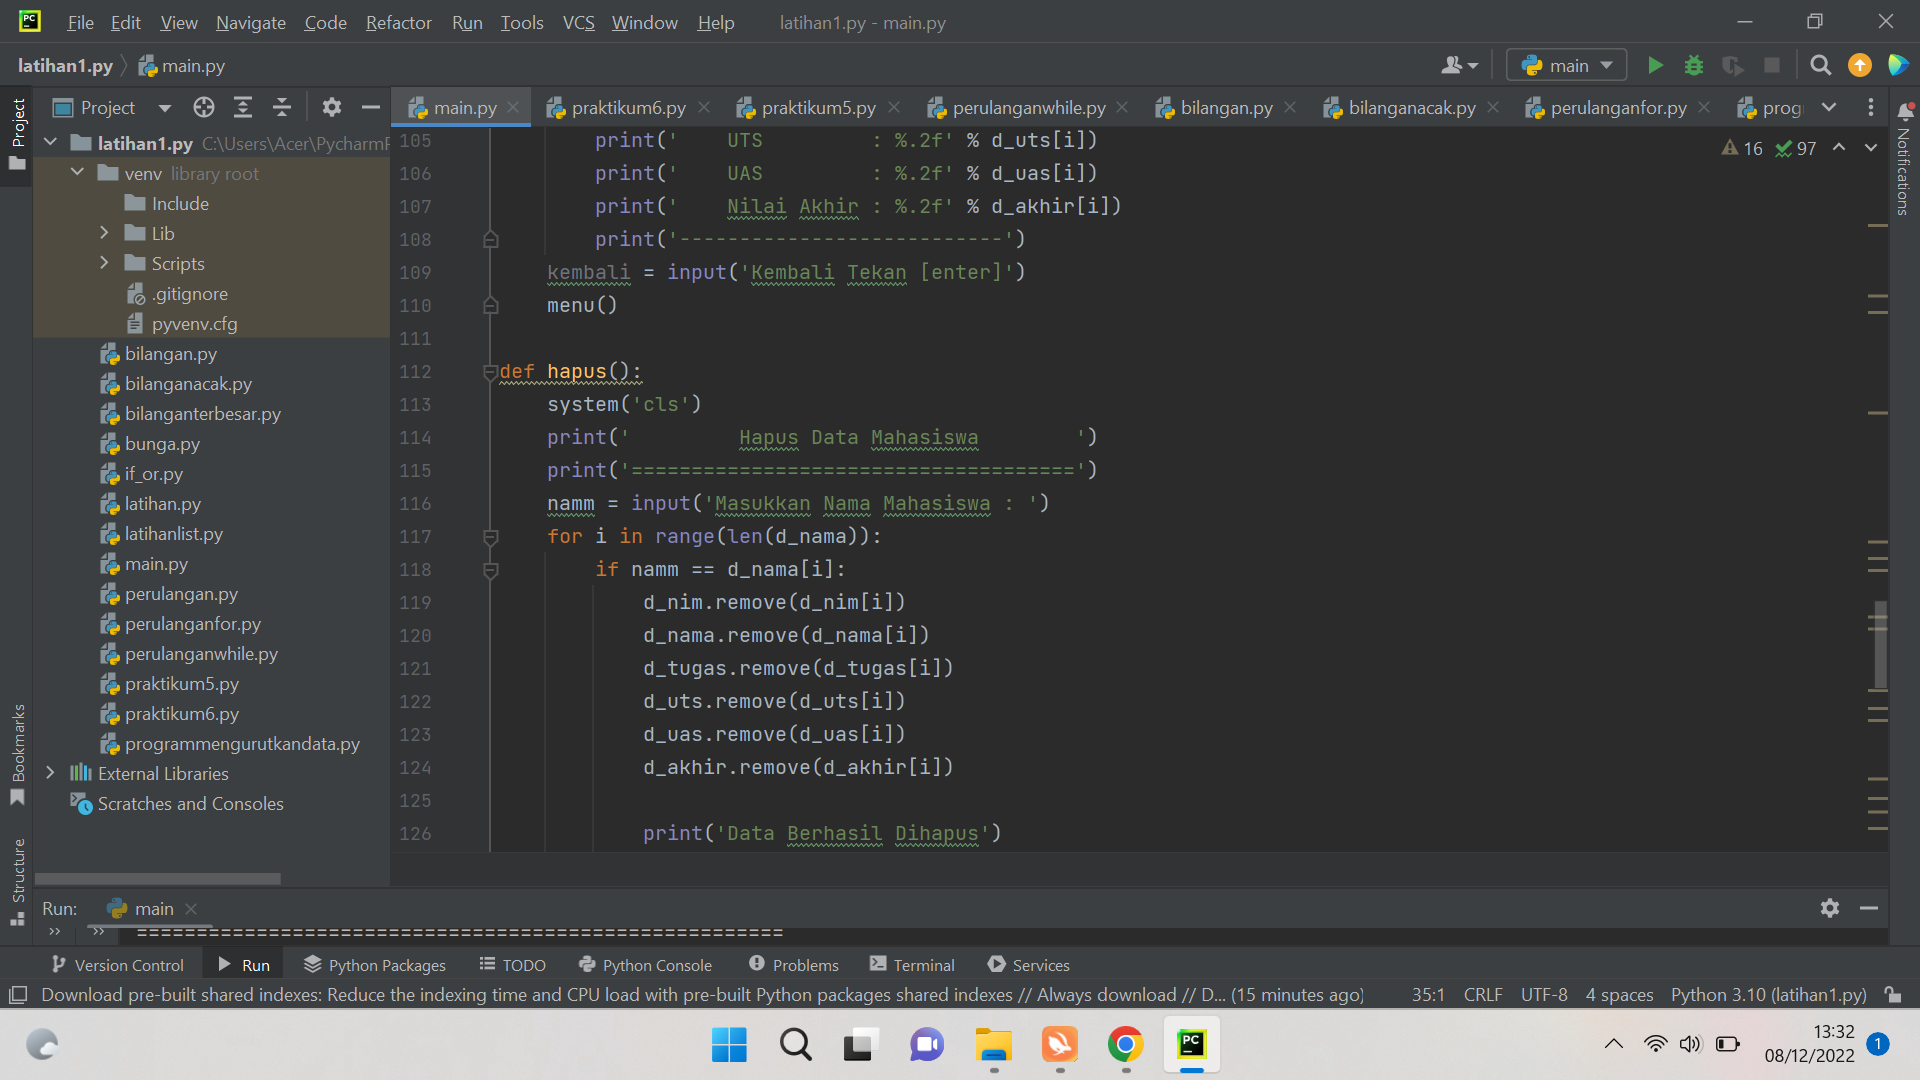This screenshot has height=1080, width=1920.
Task: Close the main run tab
Action: [x=191, y=909]
